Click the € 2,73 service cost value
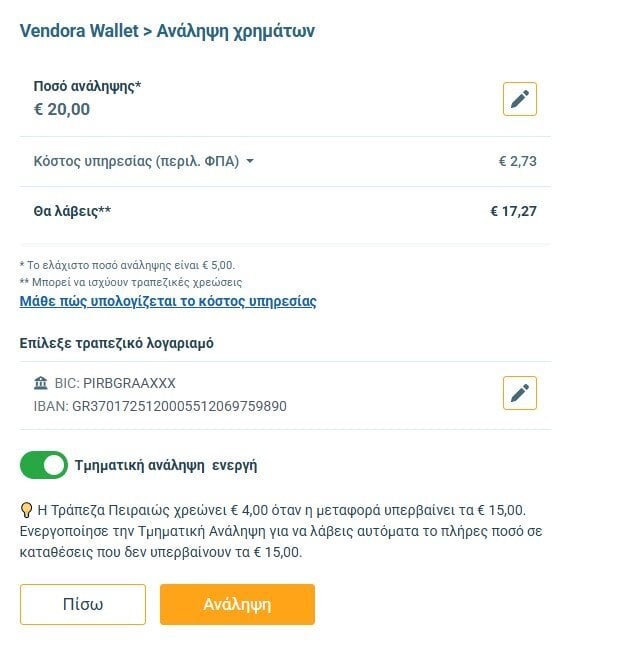This screenshot has width=635, height=662. (x=518, y=161)
